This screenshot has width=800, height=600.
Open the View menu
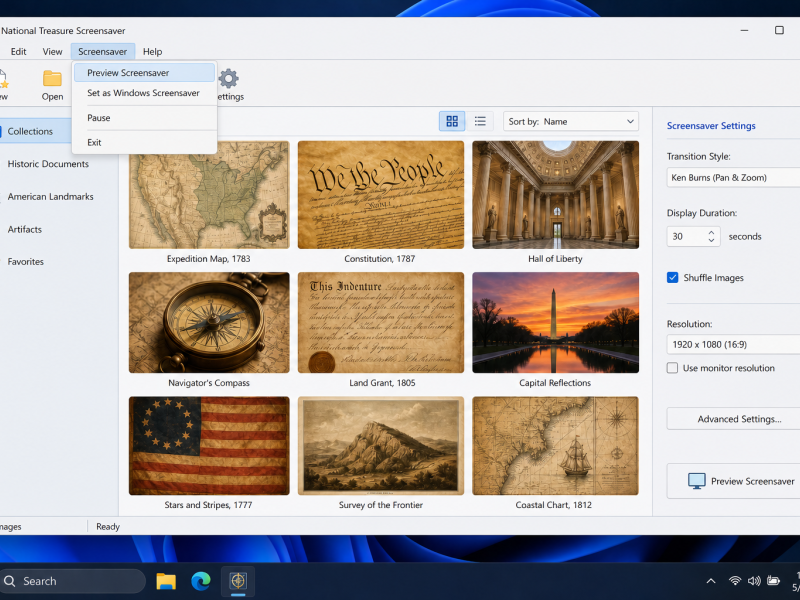52,52
